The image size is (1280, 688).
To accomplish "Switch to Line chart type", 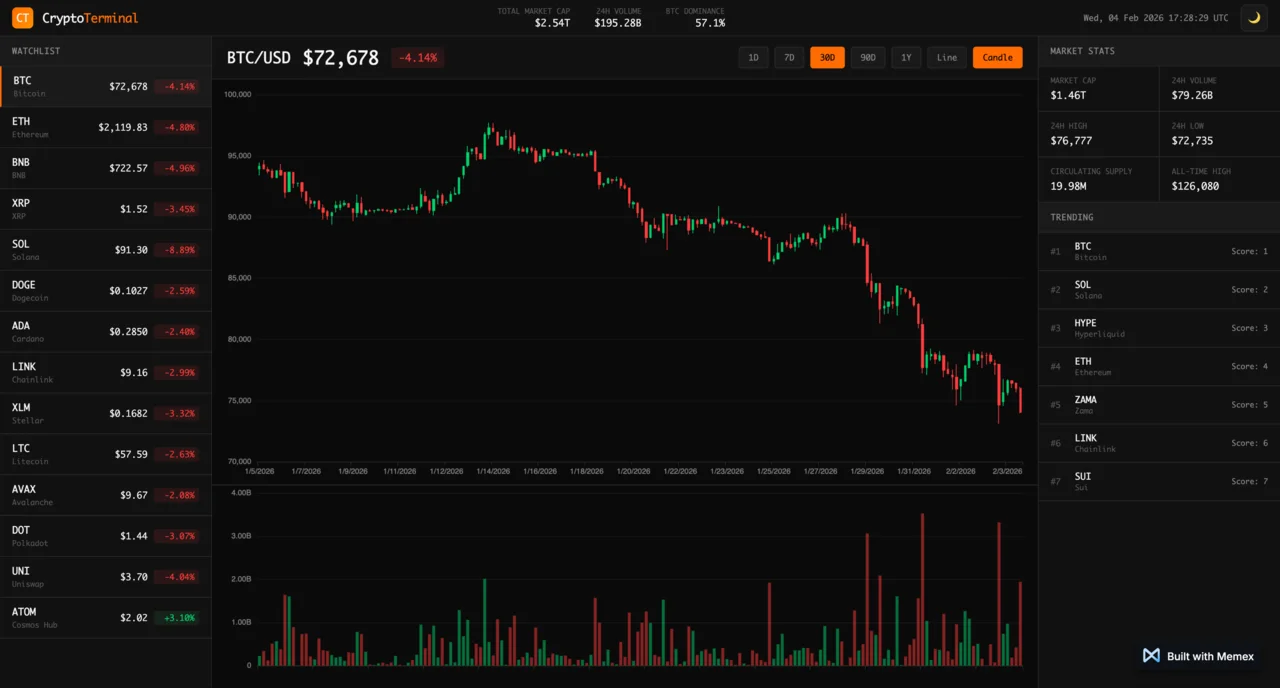I will pyautogui.click(x=946, y=58).
